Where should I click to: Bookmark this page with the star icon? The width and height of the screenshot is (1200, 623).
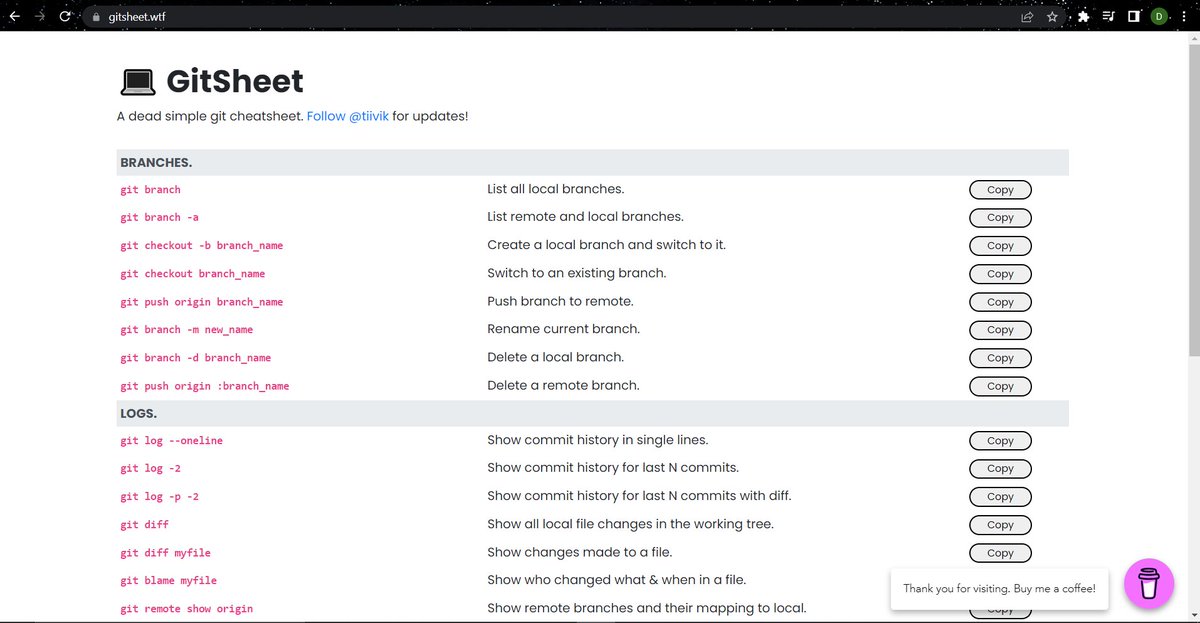(x=1052, y=17)
